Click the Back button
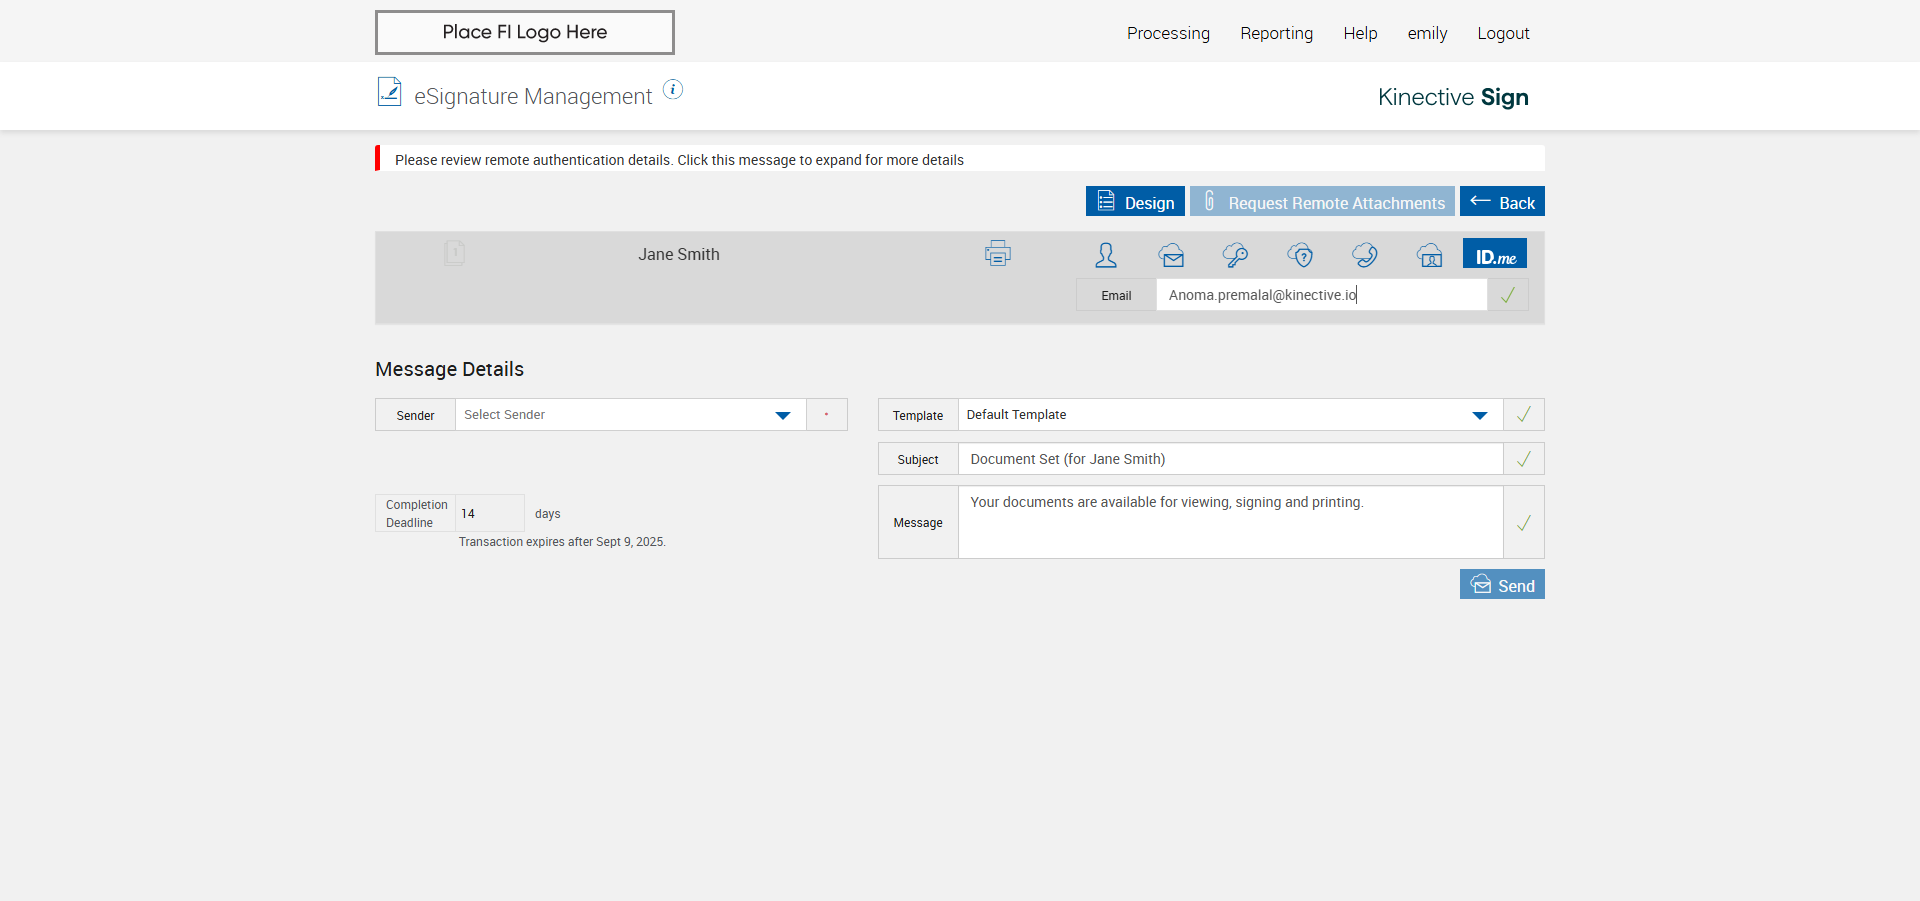Viewport: 1920px width, 901px height. [1502, 202]
